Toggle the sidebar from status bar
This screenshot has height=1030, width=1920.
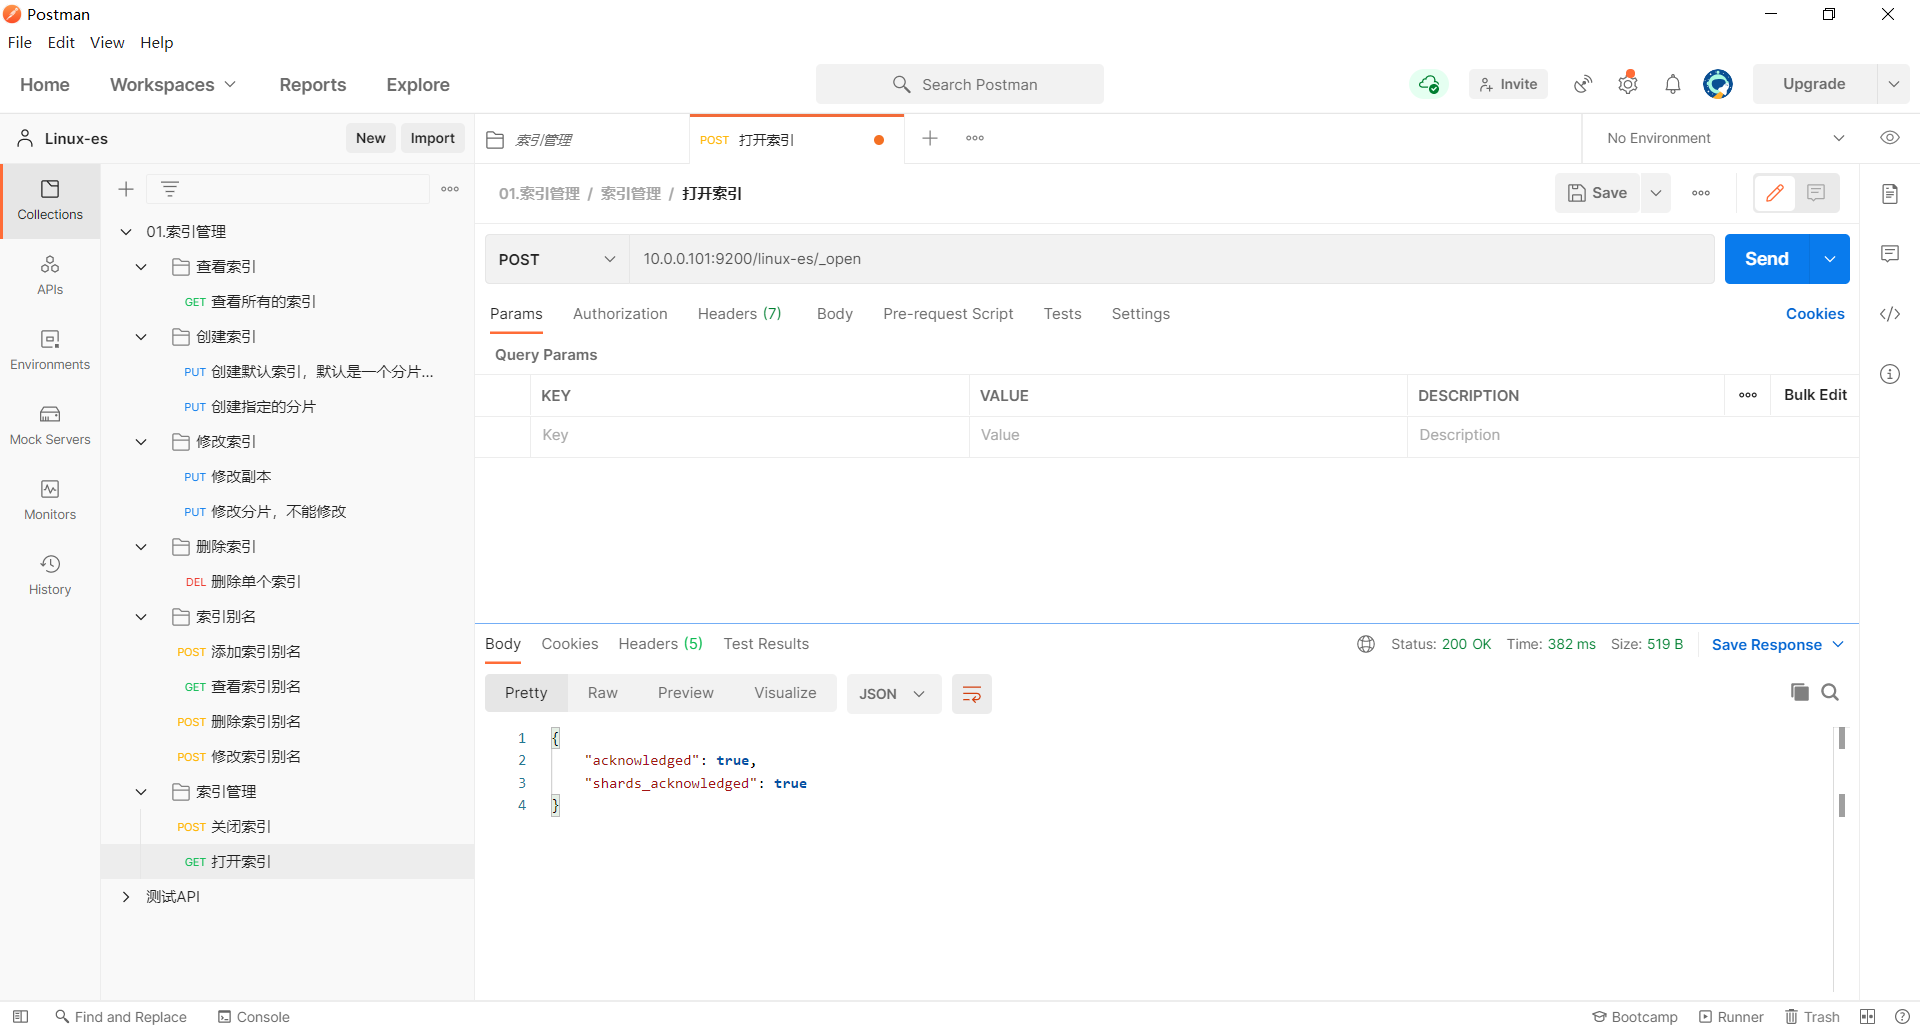(20, 1016)
